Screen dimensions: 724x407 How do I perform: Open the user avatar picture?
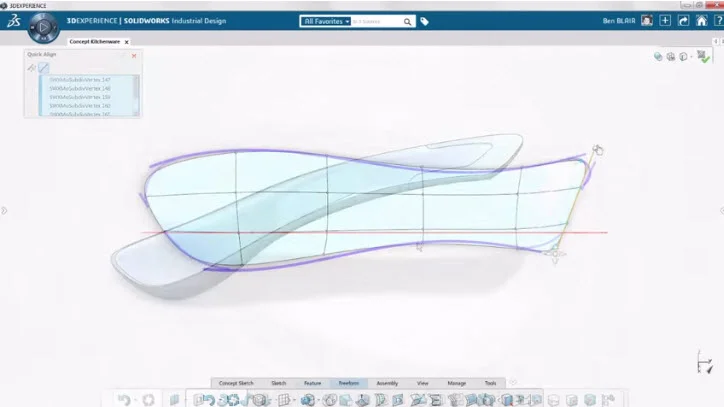[x=646, y=21]
